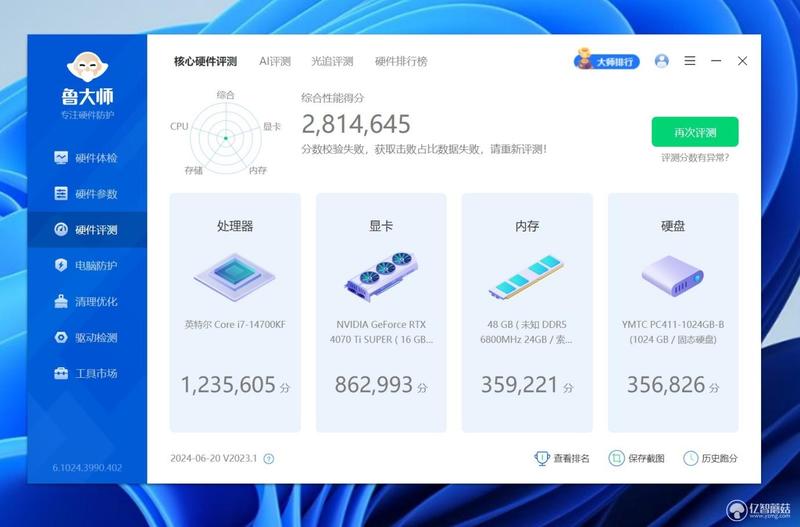Click the 硬盘 card title
800x527 pixels.
tap(672, 226)
